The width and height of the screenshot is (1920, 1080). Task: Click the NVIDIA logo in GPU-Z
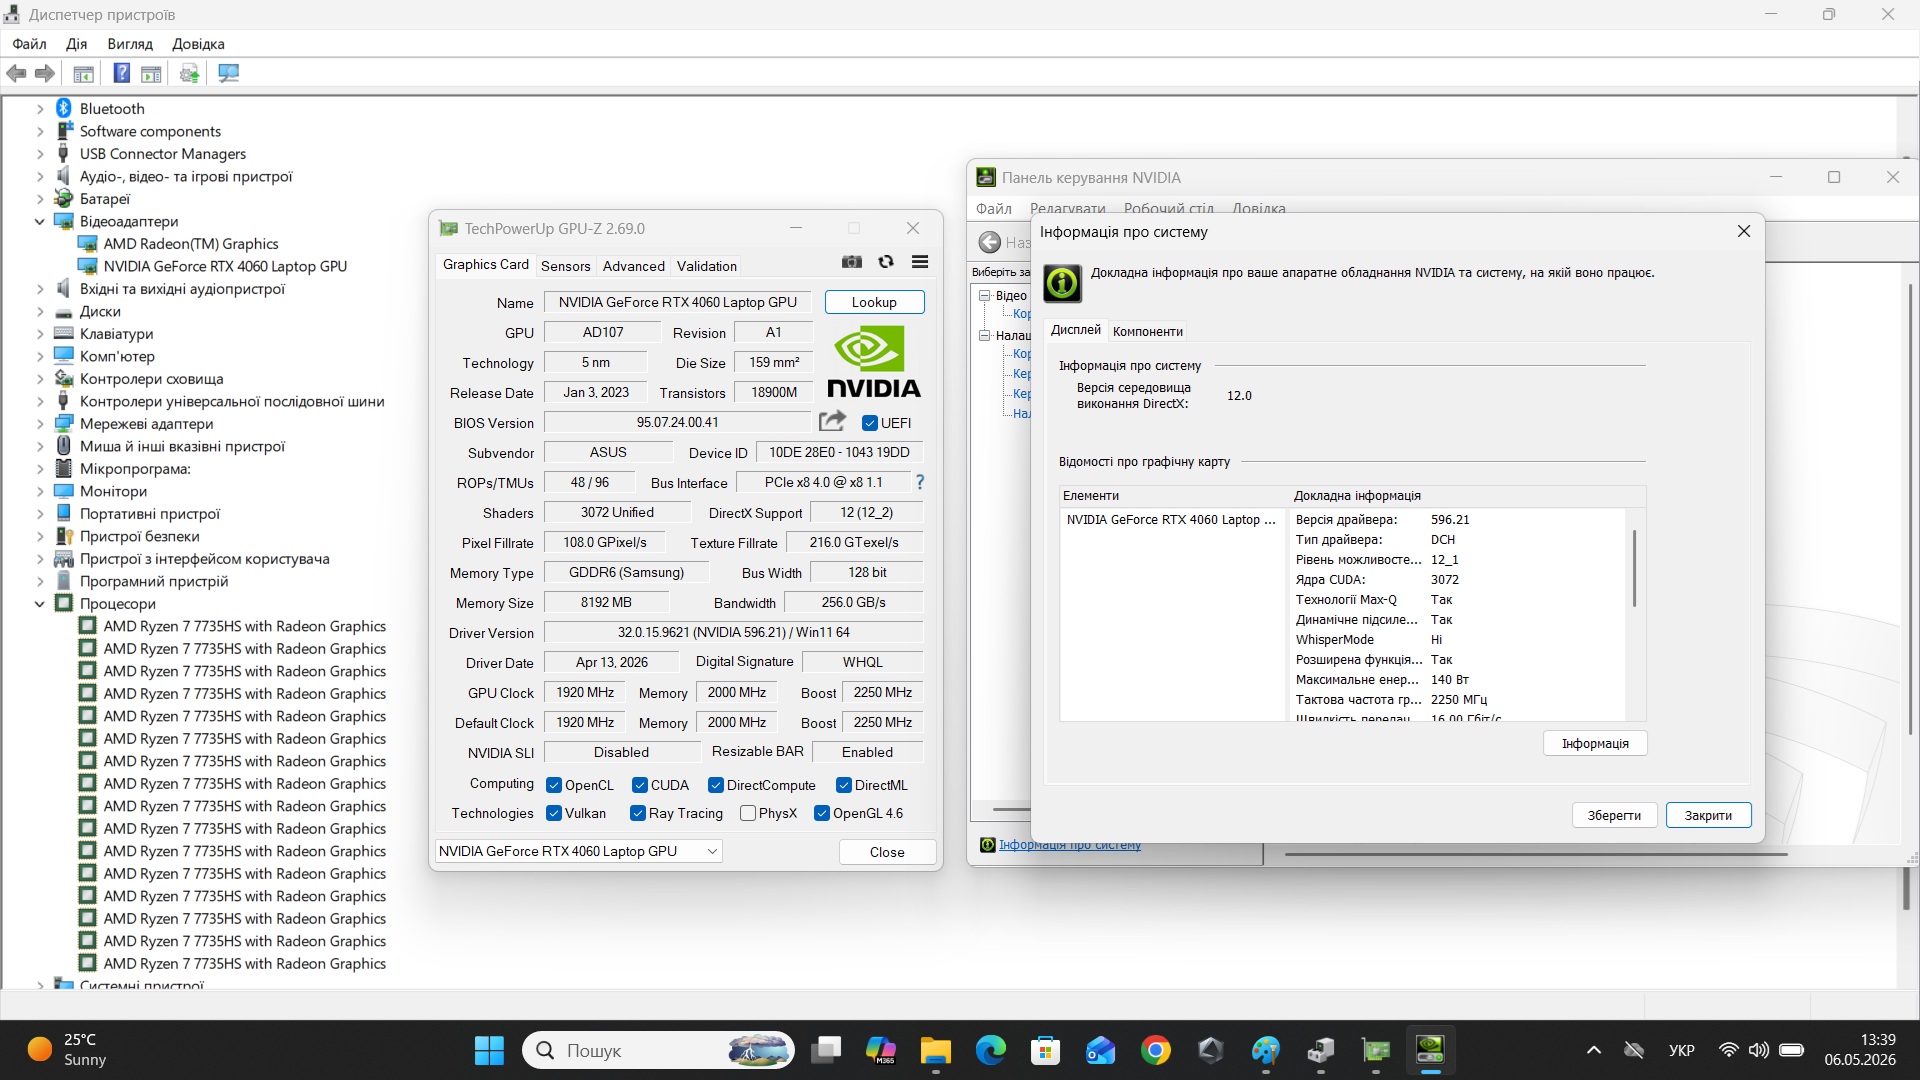[874, 362]
